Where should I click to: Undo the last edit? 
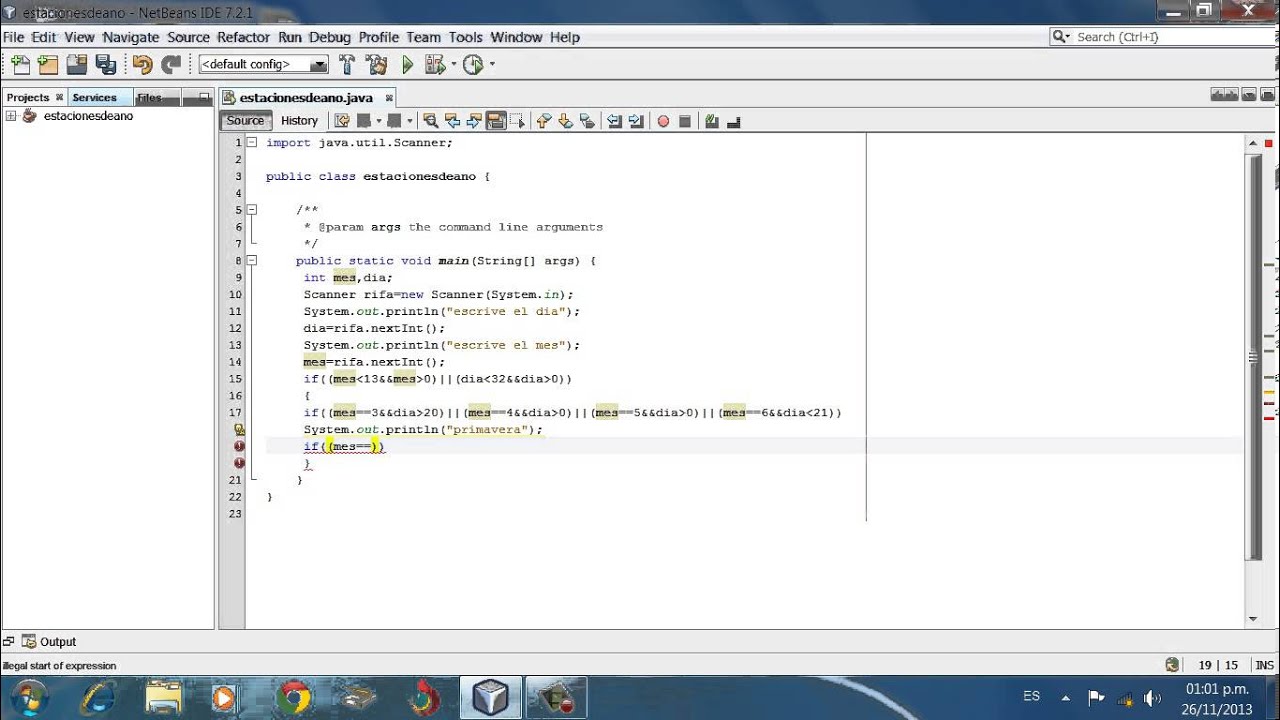[x=142, y=65]
